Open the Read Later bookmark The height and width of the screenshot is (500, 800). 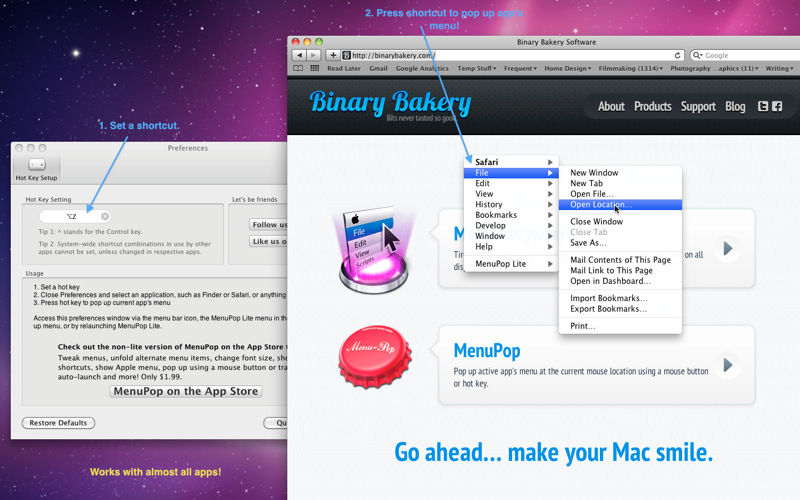click(344, 68)
